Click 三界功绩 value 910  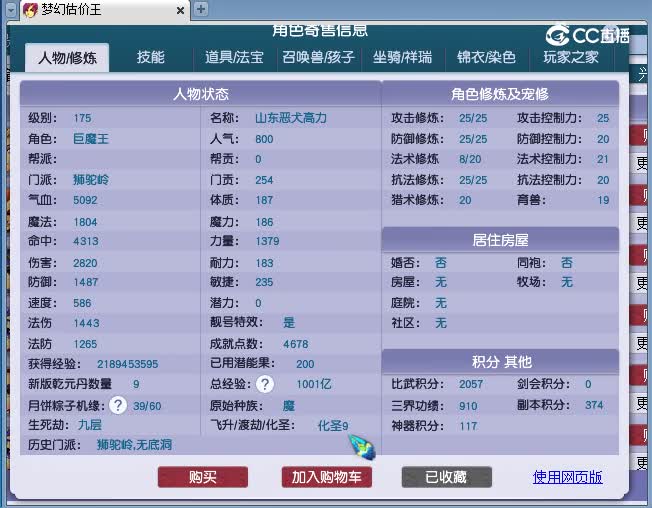(468, 406)
